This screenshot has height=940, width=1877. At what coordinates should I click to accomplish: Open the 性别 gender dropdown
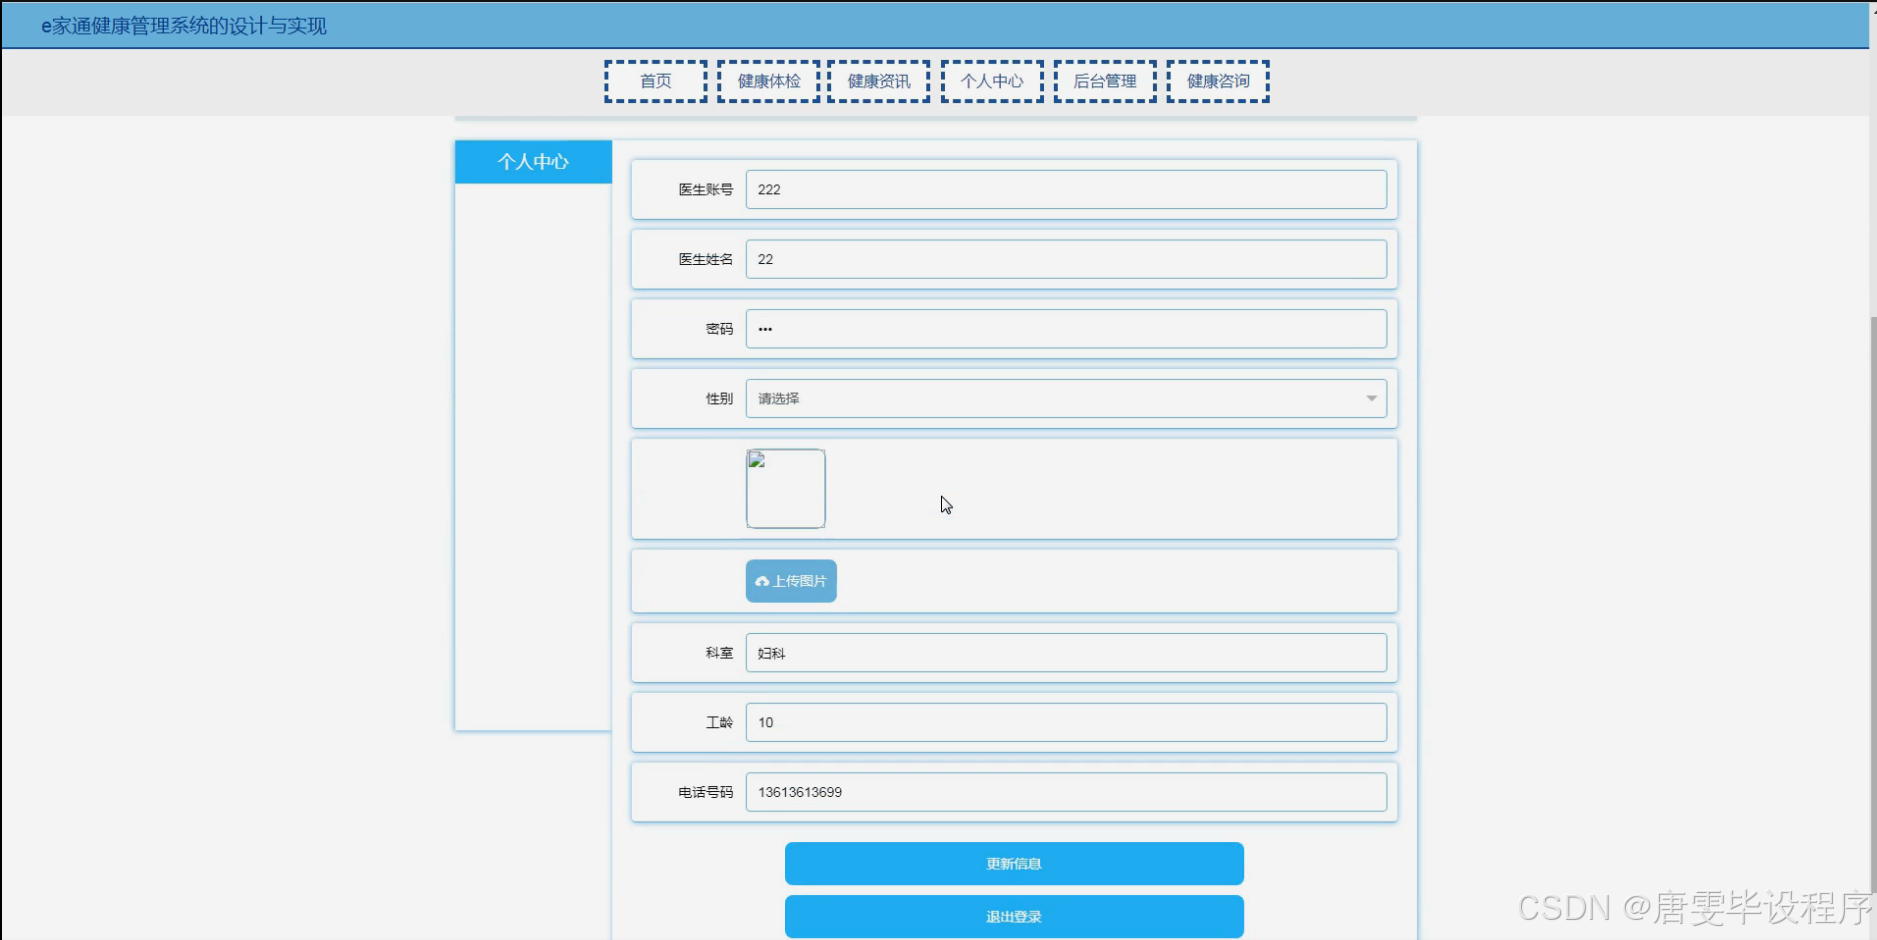pyautogui.click(x=1065, y=398)
